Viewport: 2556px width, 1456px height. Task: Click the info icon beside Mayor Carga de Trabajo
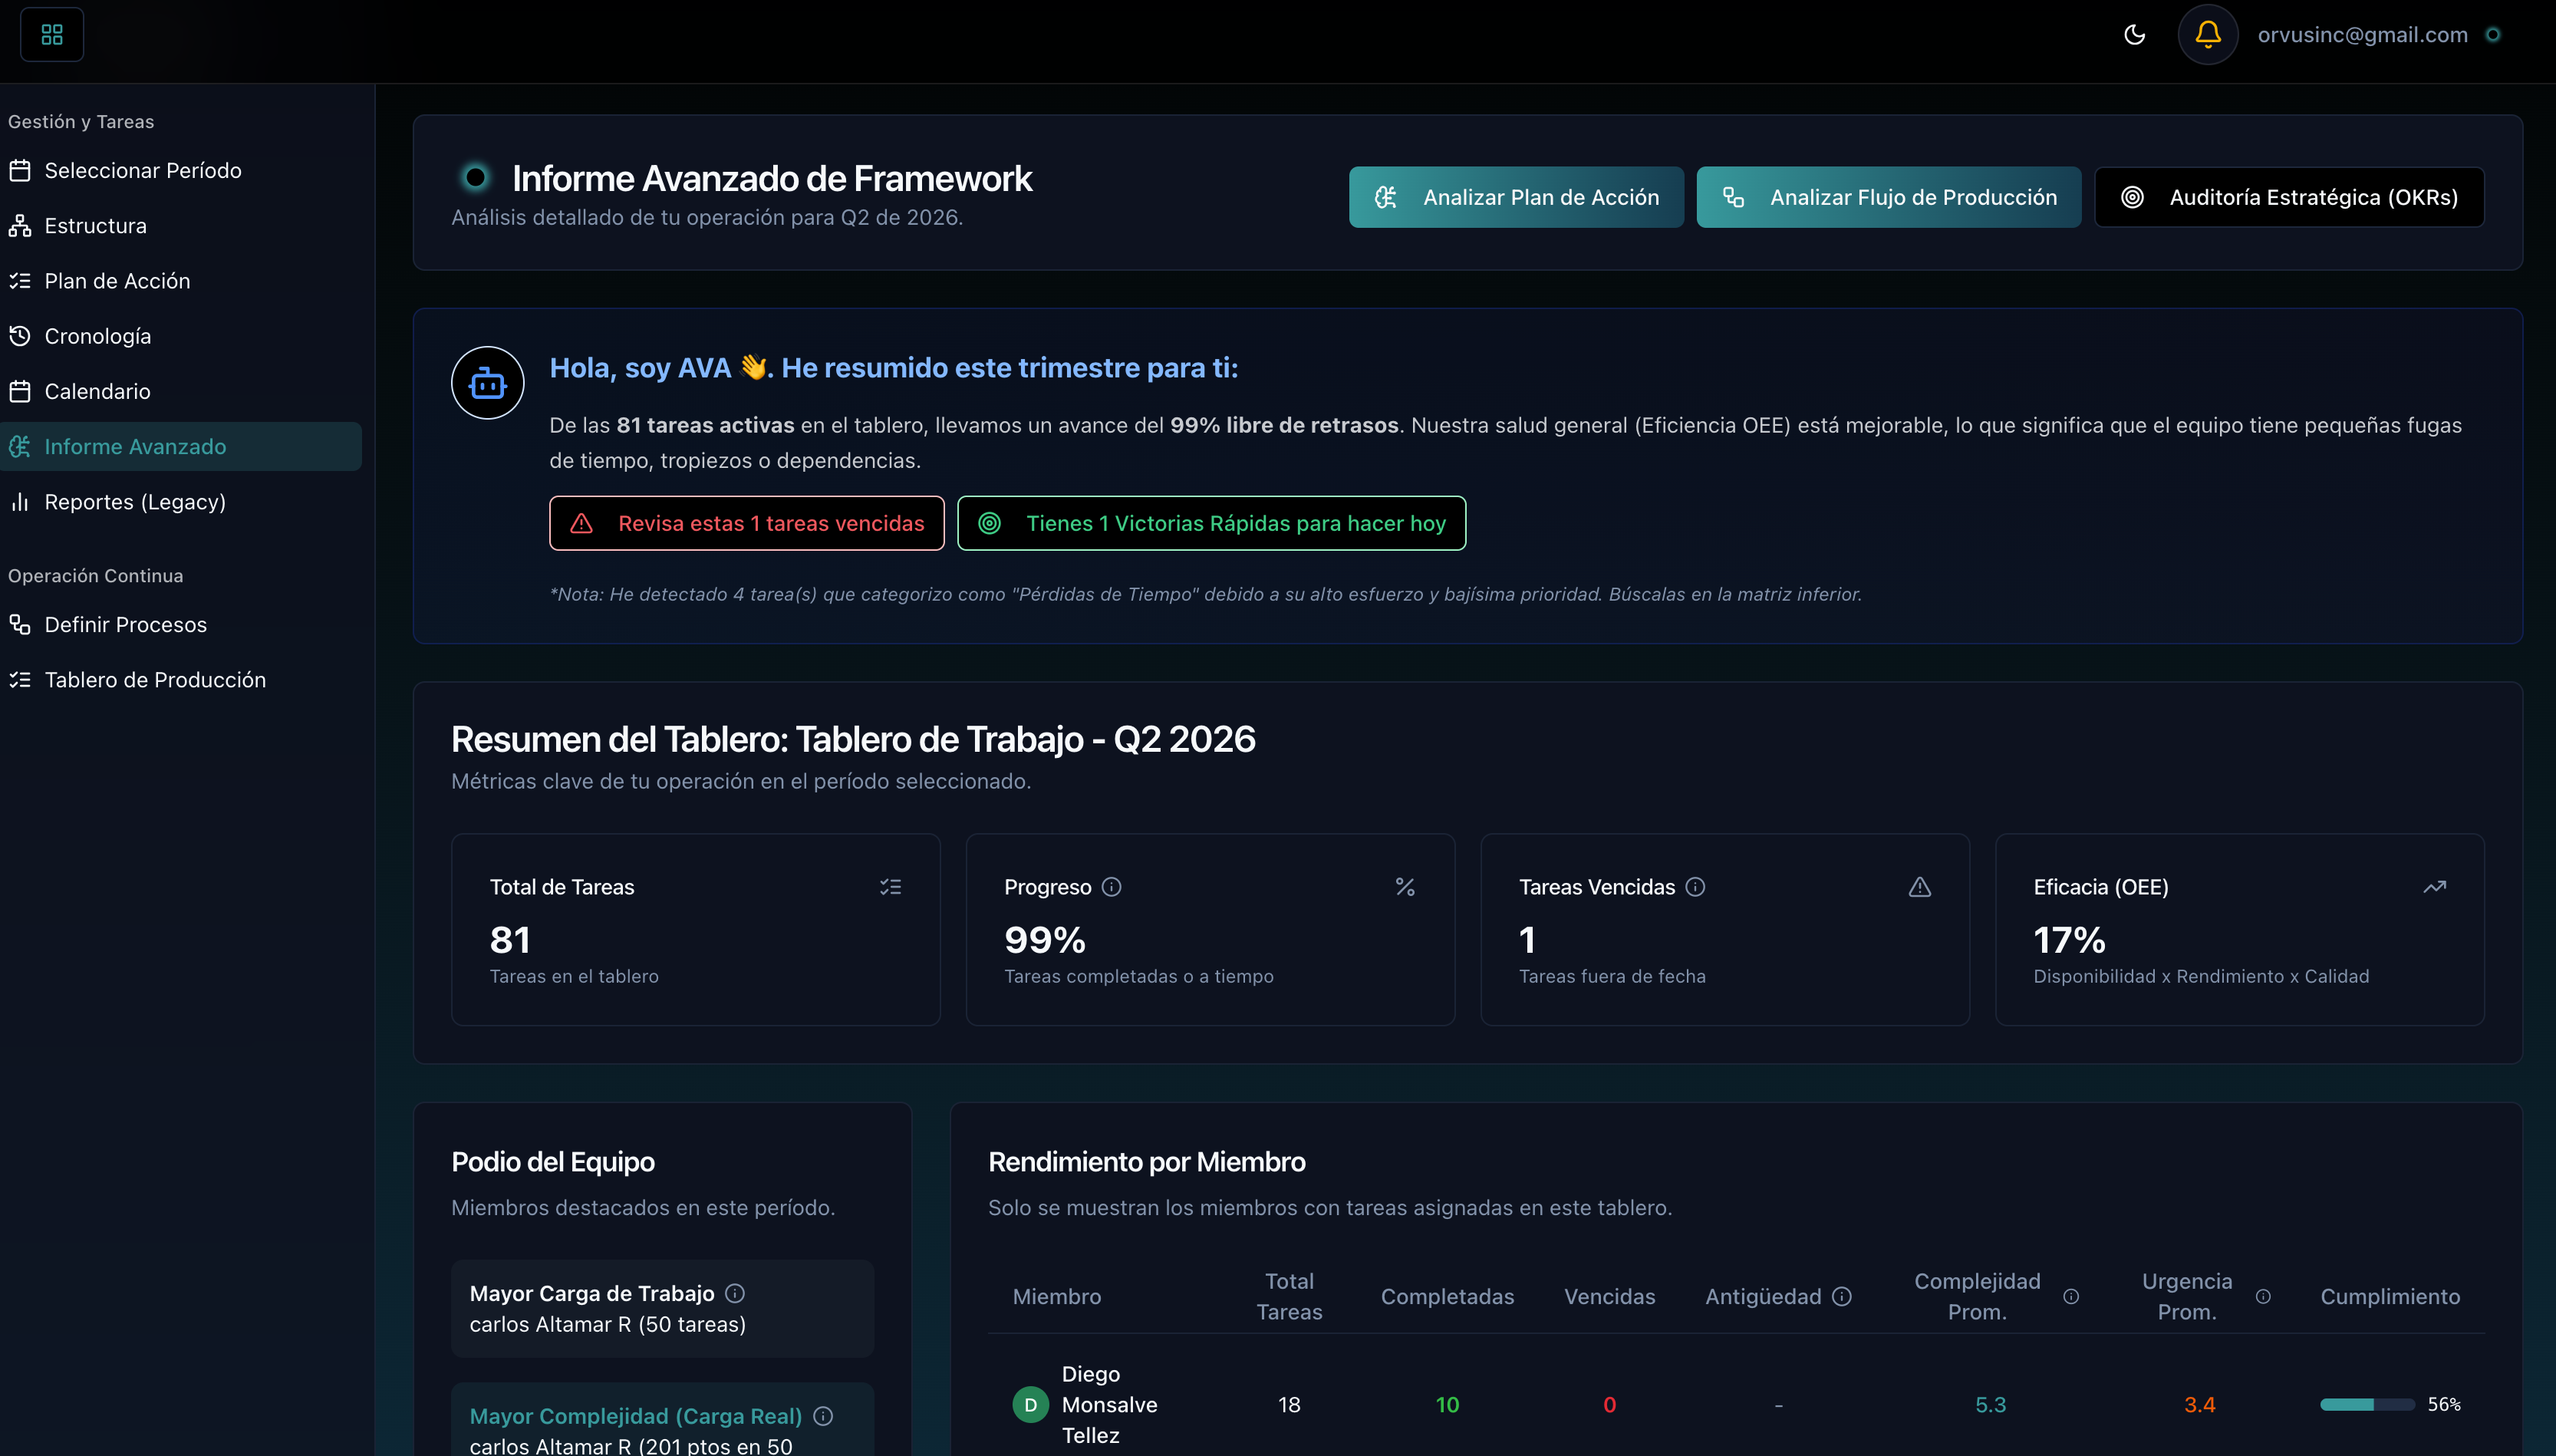(735, 1294)
